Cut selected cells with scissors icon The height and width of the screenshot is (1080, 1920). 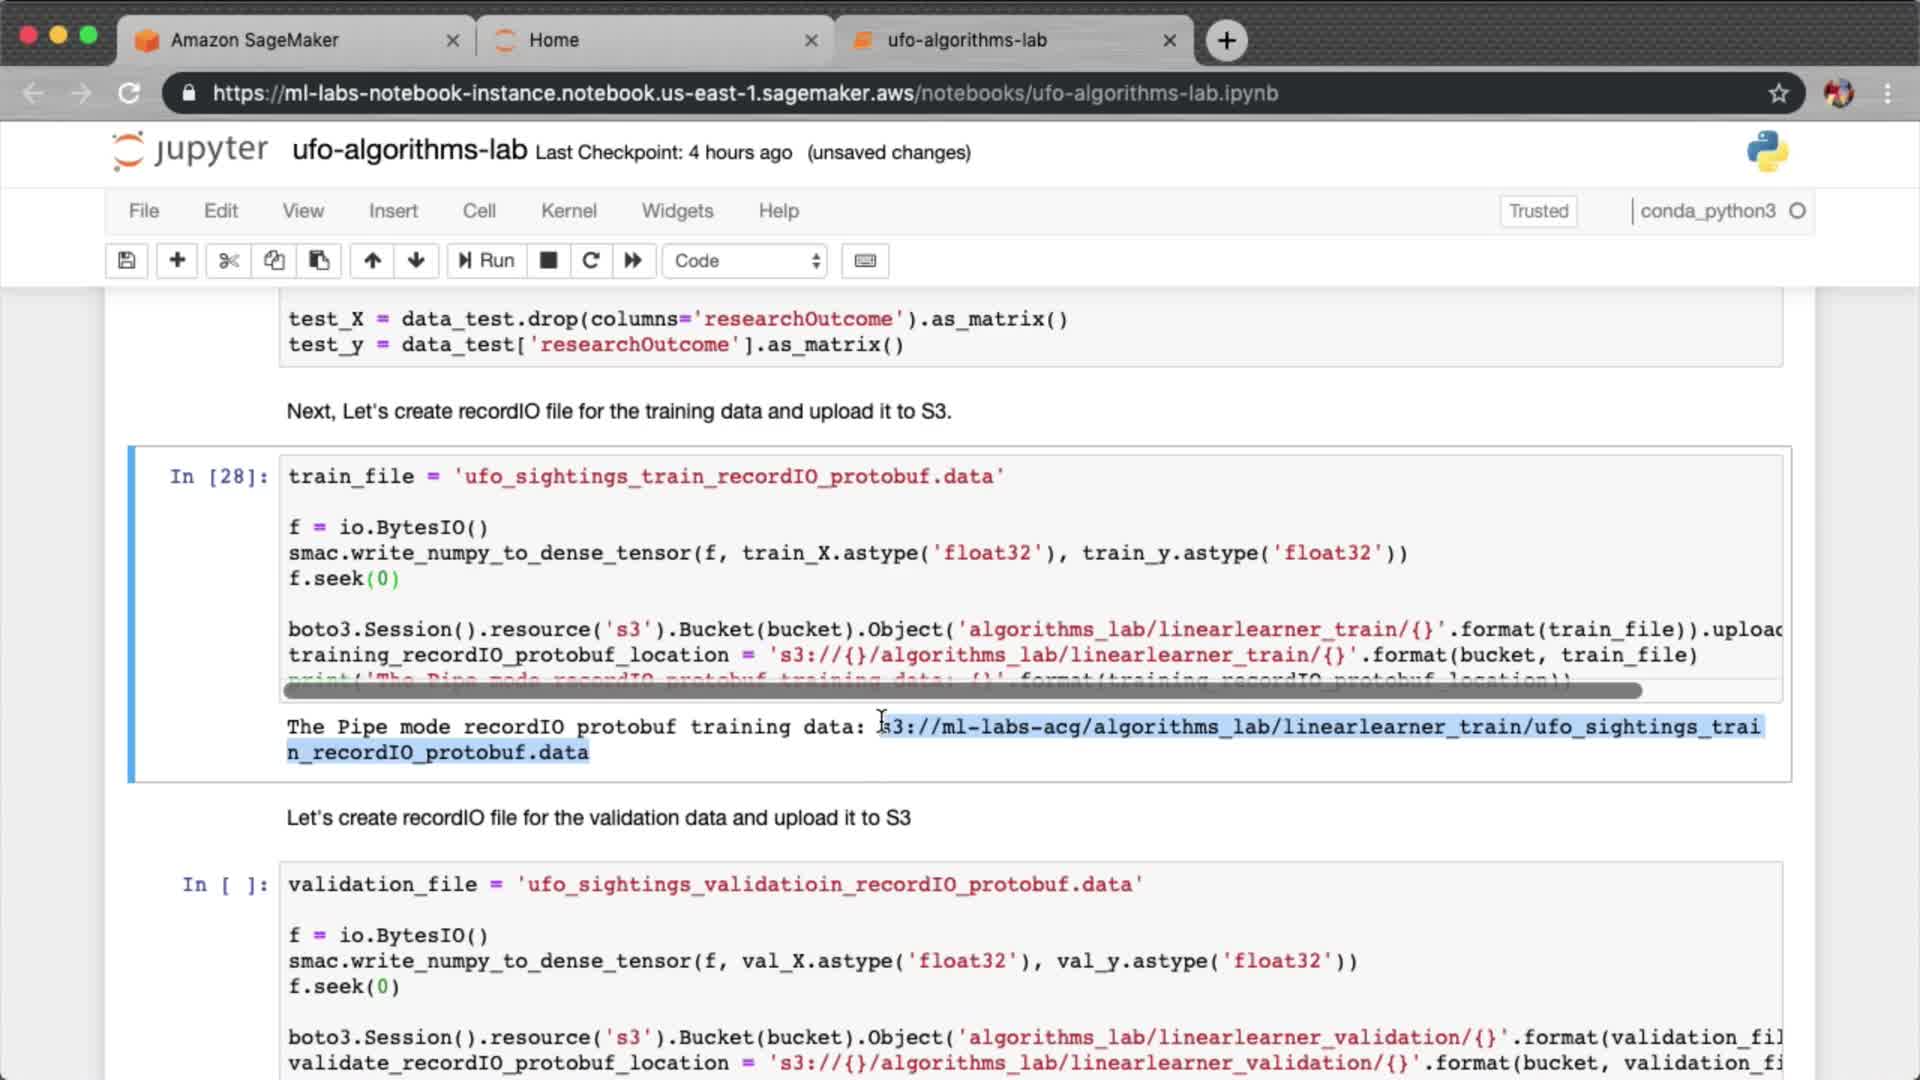click(229, 261)
